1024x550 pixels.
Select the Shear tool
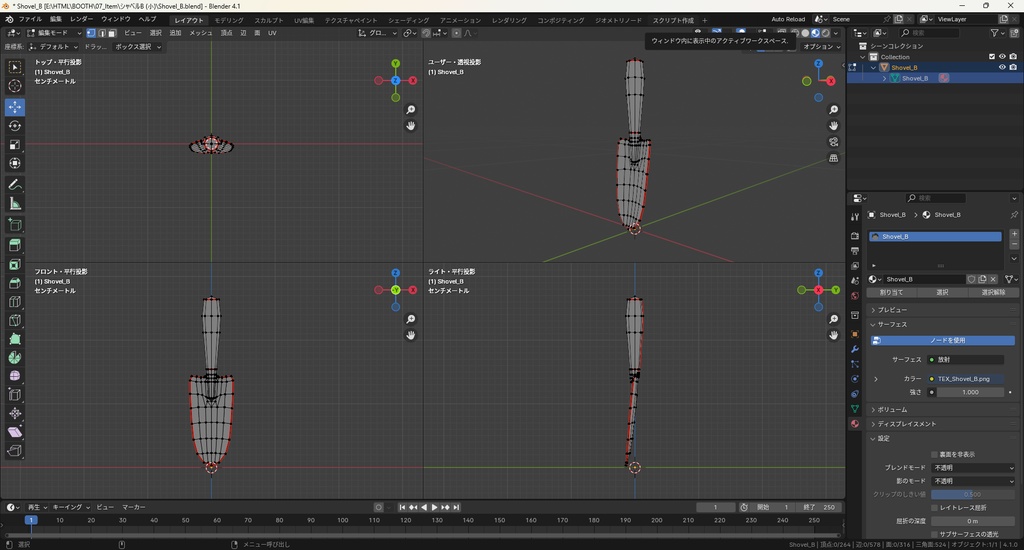tap(14, 432)
